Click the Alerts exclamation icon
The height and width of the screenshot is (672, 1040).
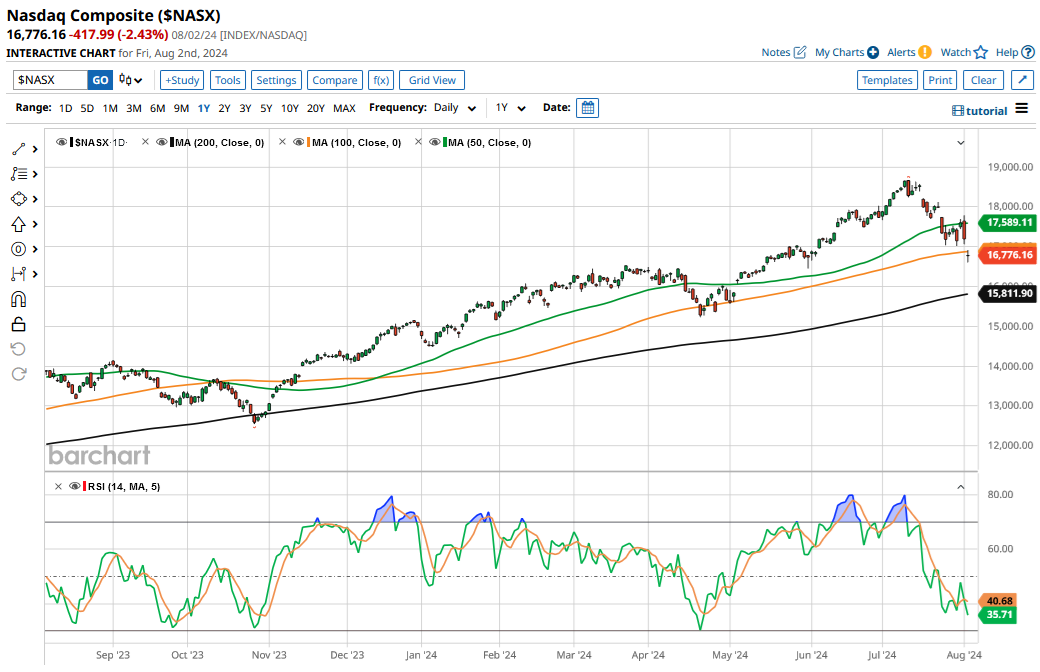[x=924, y=52]
